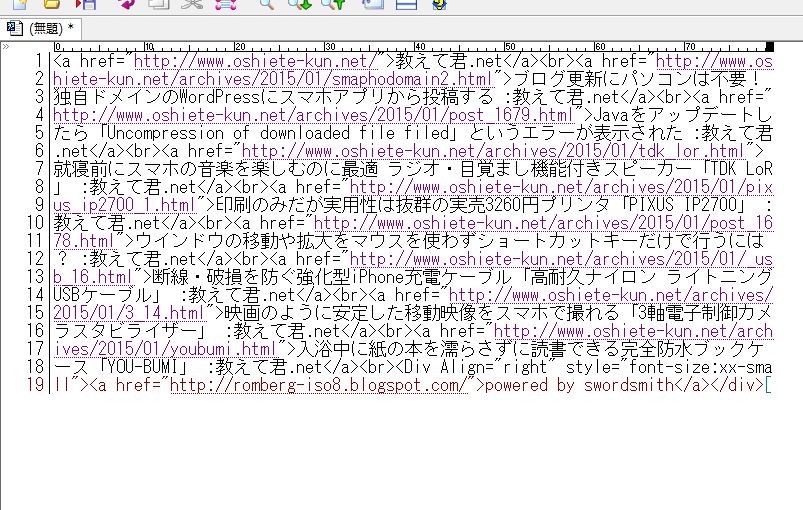The width and height of the screenshot is (803, 510).
Task: Save the file using the floppy disk icon
Action: [86, 5]
